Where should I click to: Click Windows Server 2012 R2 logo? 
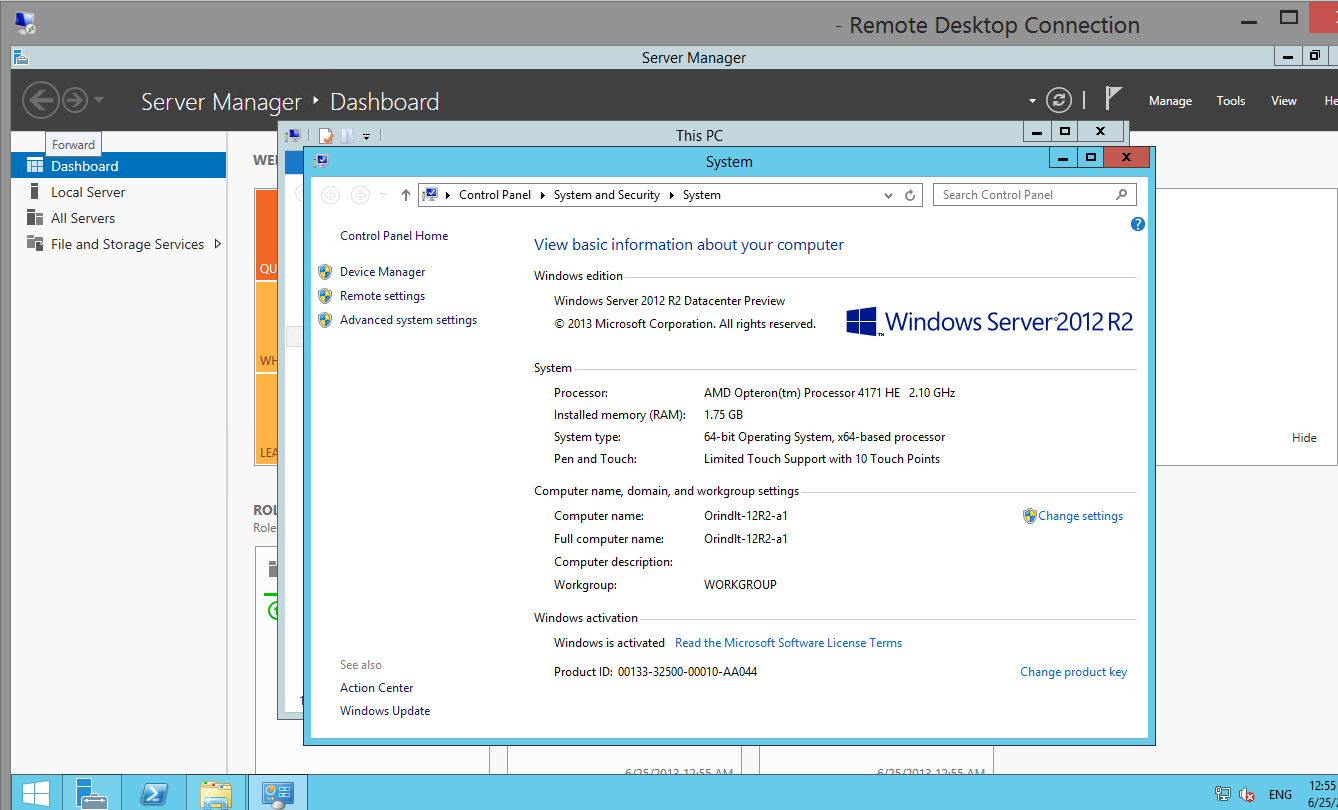[x=989, y=321]
